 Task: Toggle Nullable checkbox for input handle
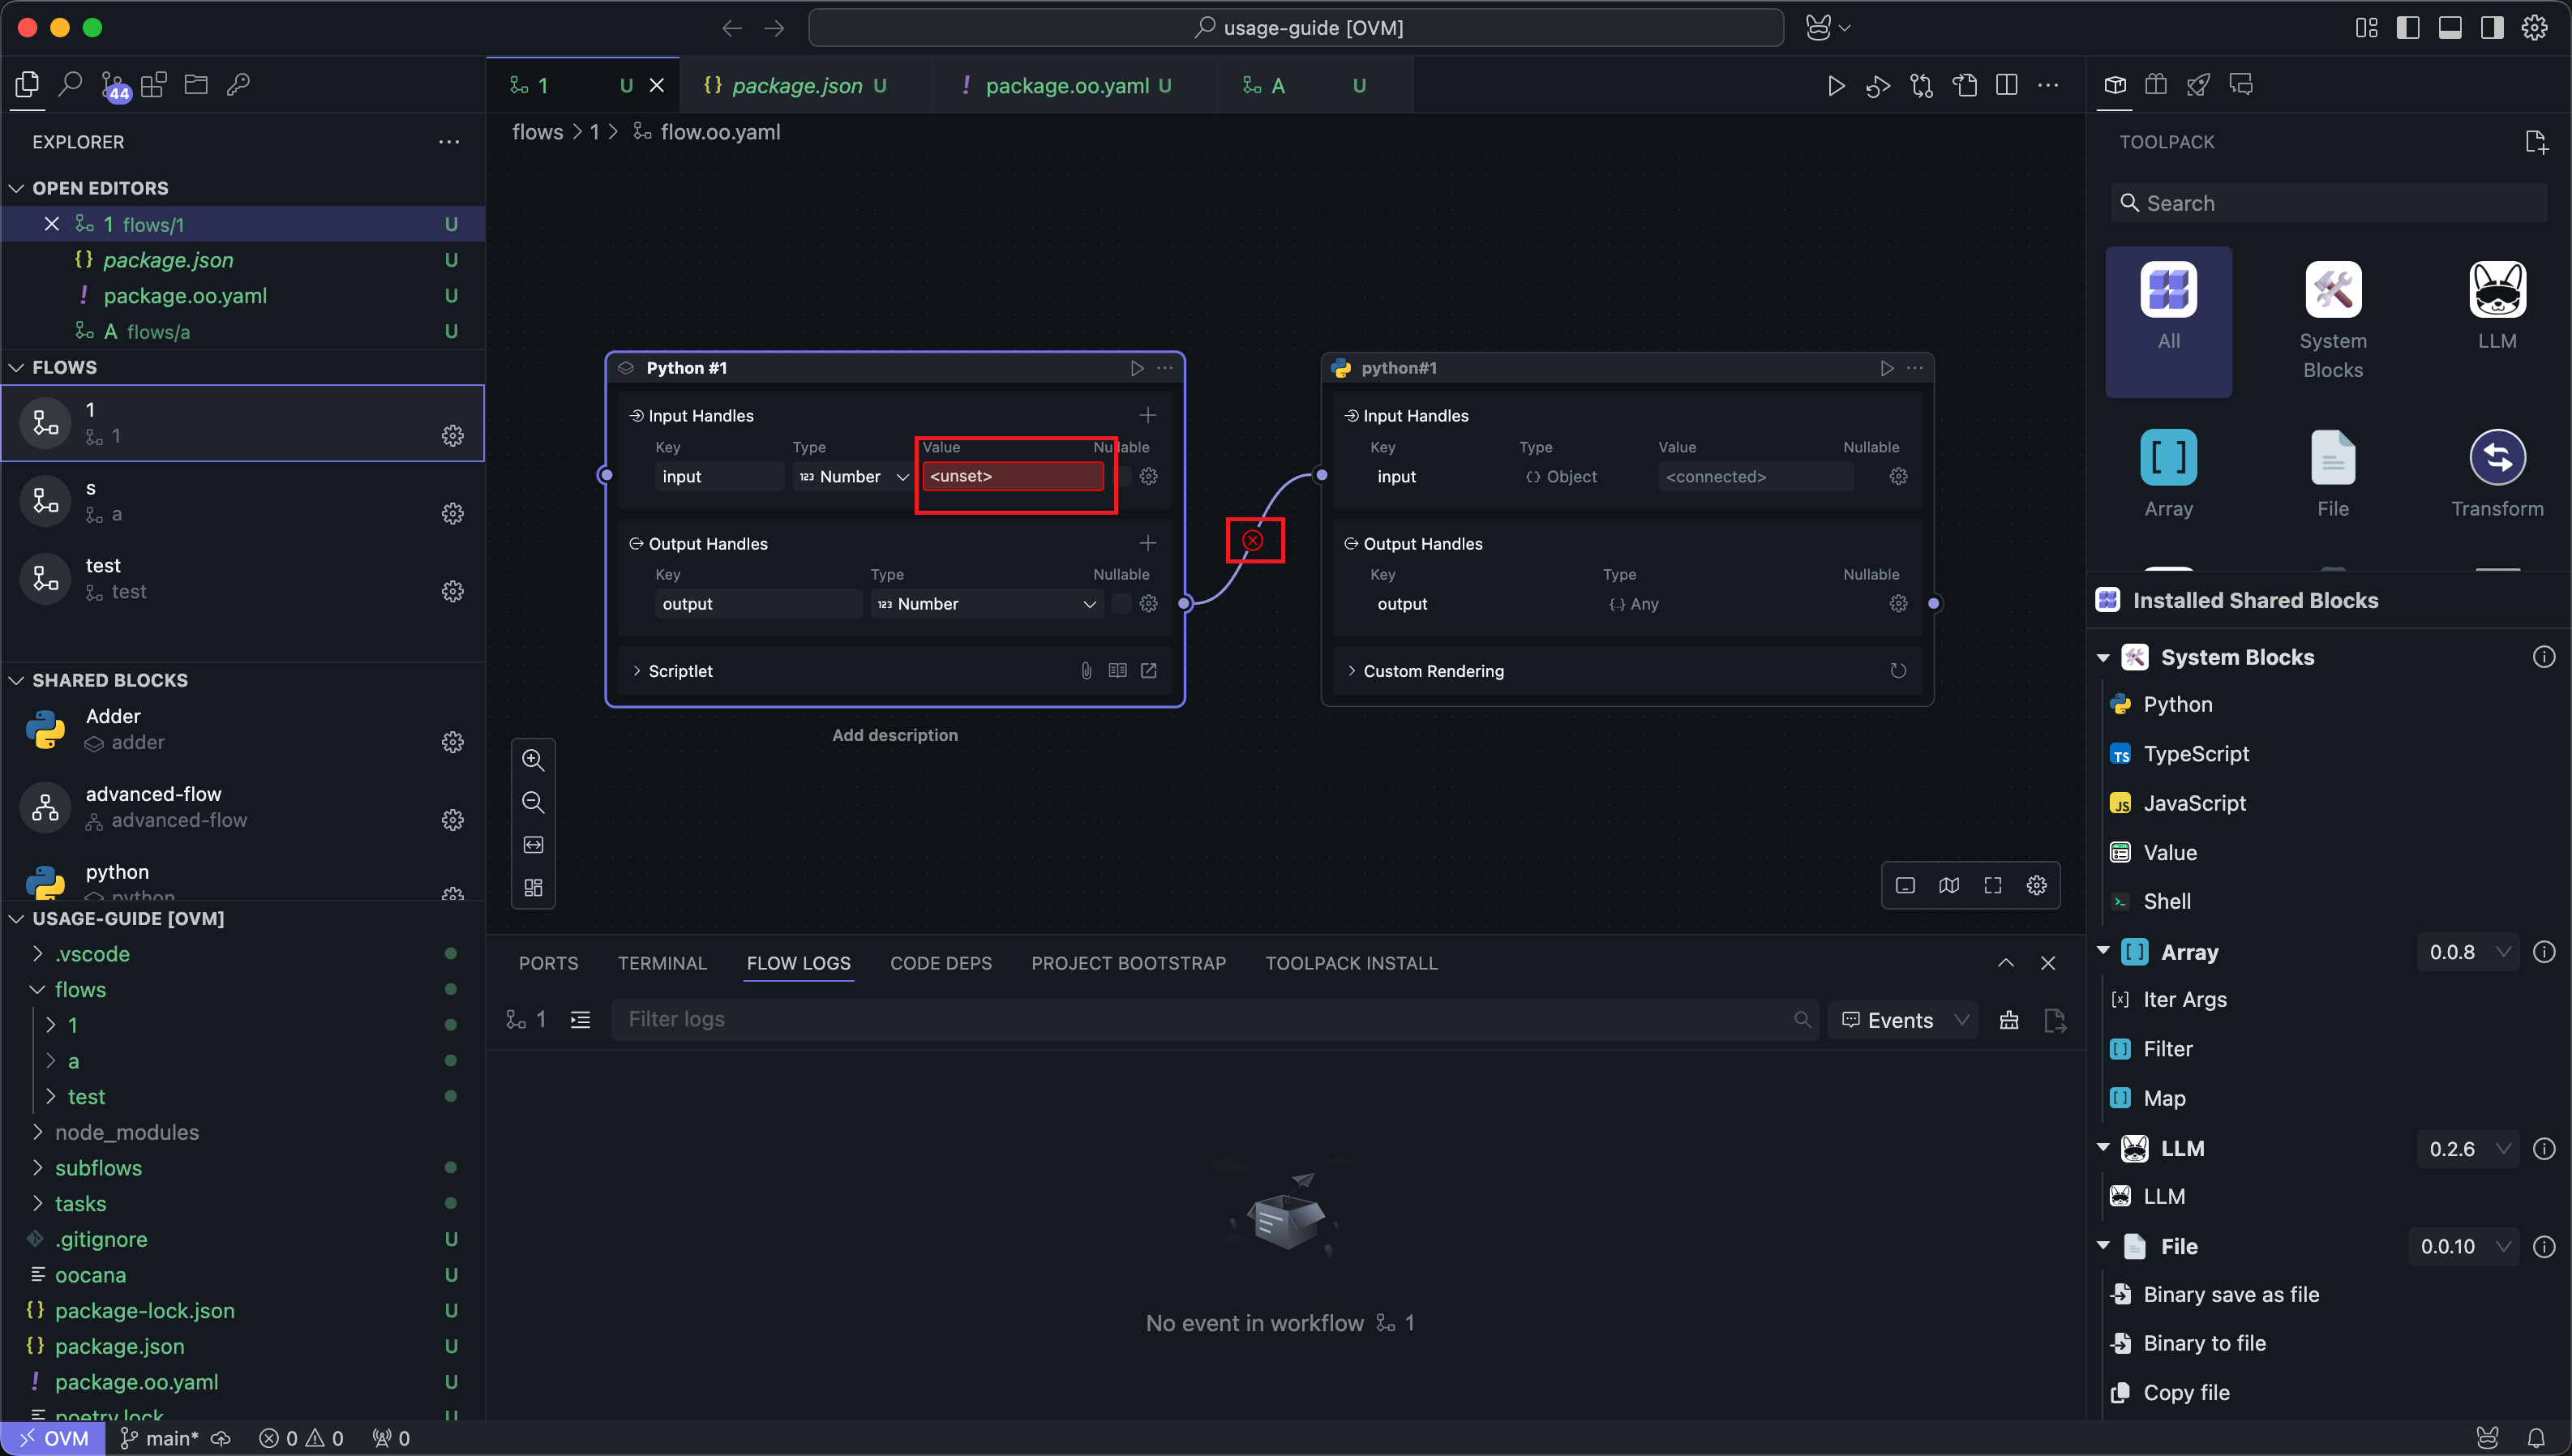pyautogui.click(x=1123, y=477)
